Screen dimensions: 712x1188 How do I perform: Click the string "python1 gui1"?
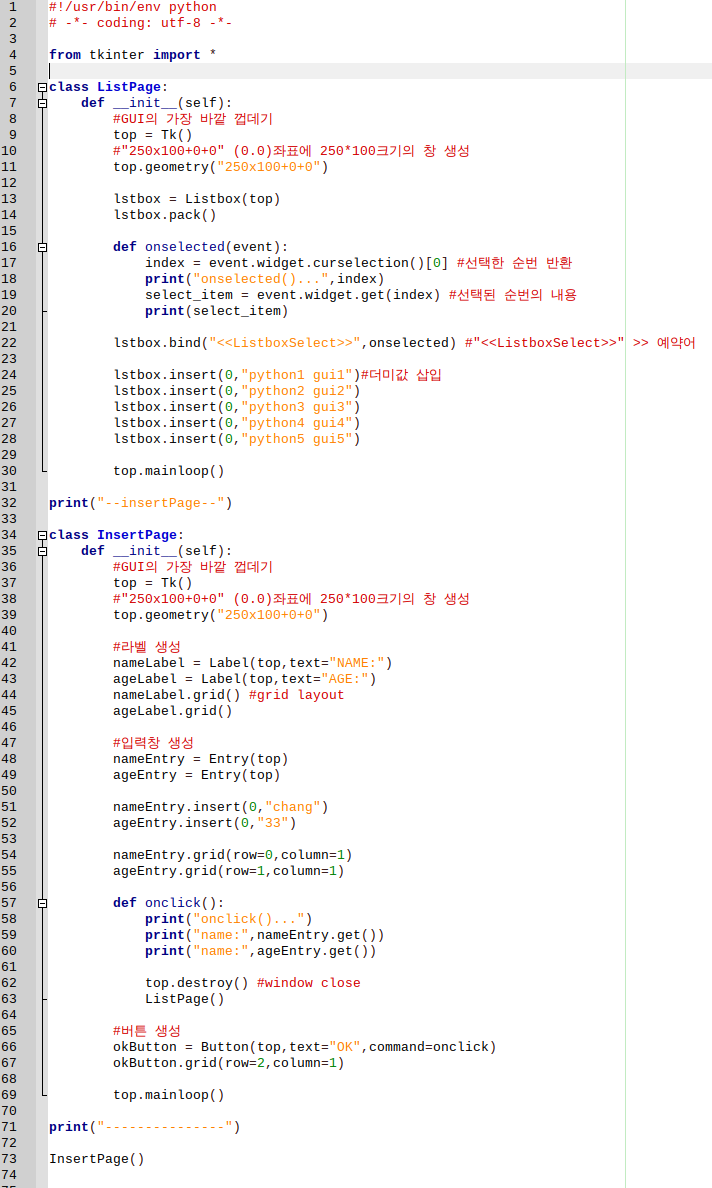(297, 375)
